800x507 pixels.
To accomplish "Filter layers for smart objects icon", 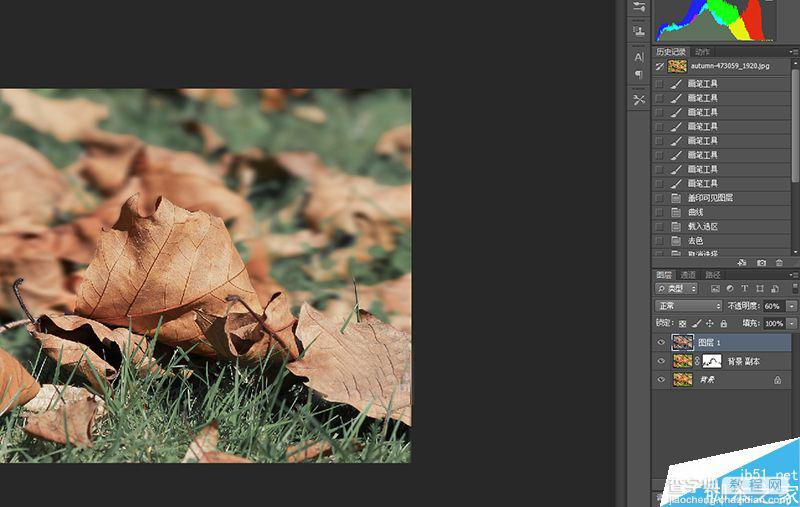I will pyautogui.click(x=774, y=289).
